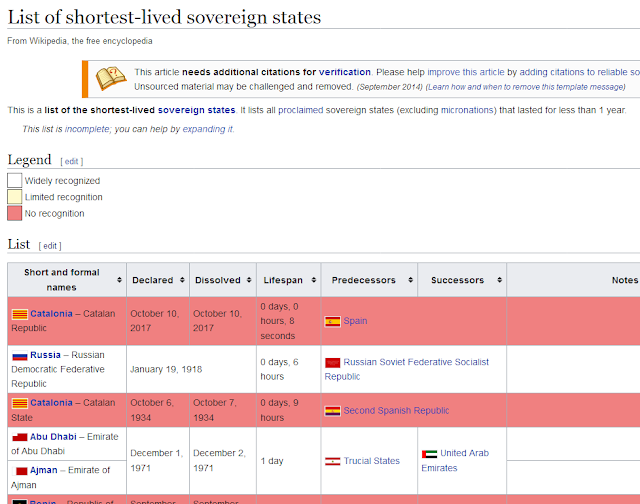Click the Ajman flag icon
Viewport: 640px width, 504px height.
pos(20,471)
